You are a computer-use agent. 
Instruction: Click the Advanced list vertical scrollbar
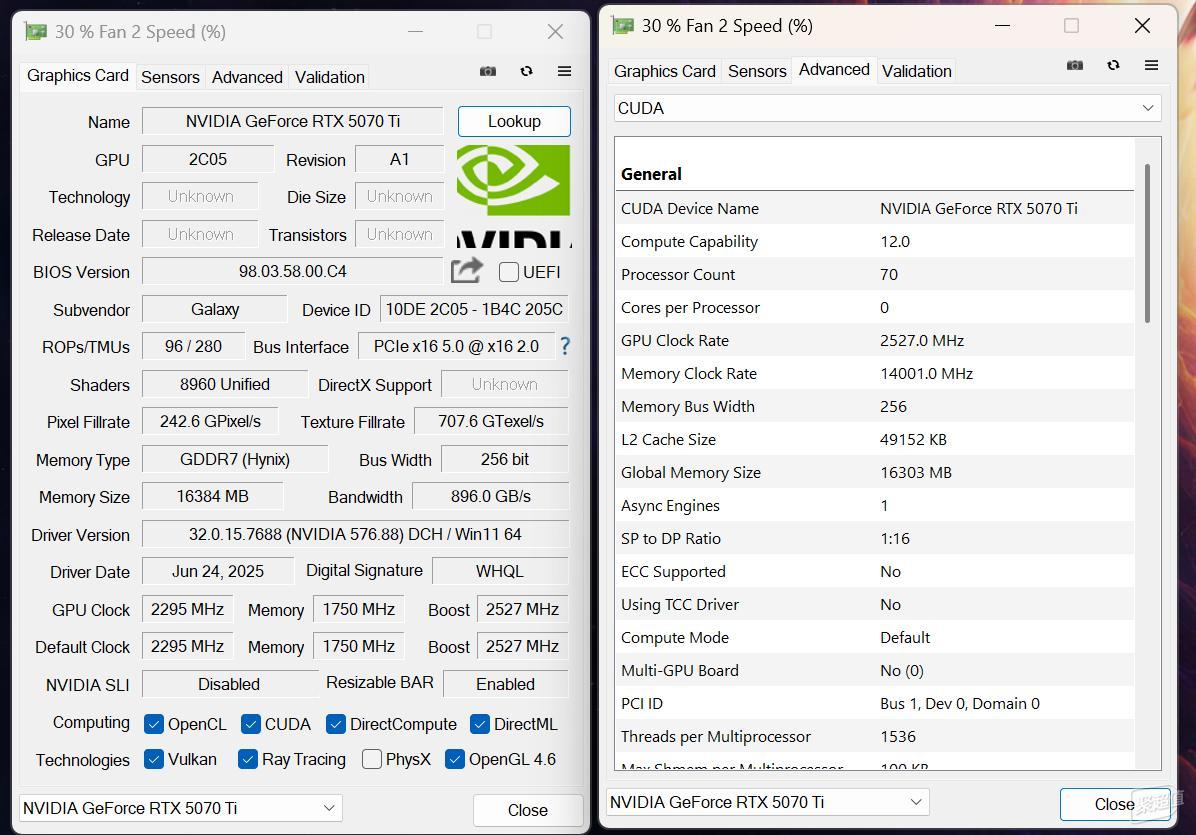(1146, 244)
